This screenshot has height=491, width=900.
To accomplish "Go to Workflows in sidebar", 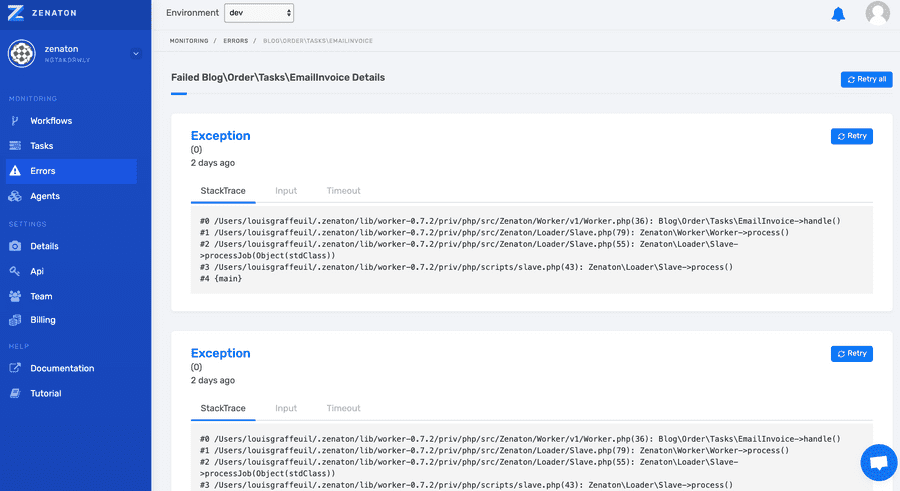I will coord(51,121).
